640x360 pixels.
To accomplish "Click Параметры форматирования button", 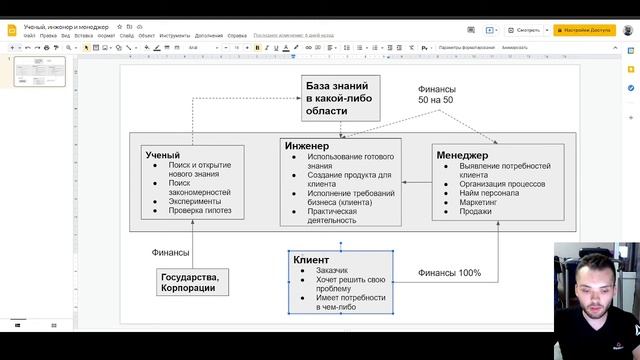I will (x=467, y=48).
